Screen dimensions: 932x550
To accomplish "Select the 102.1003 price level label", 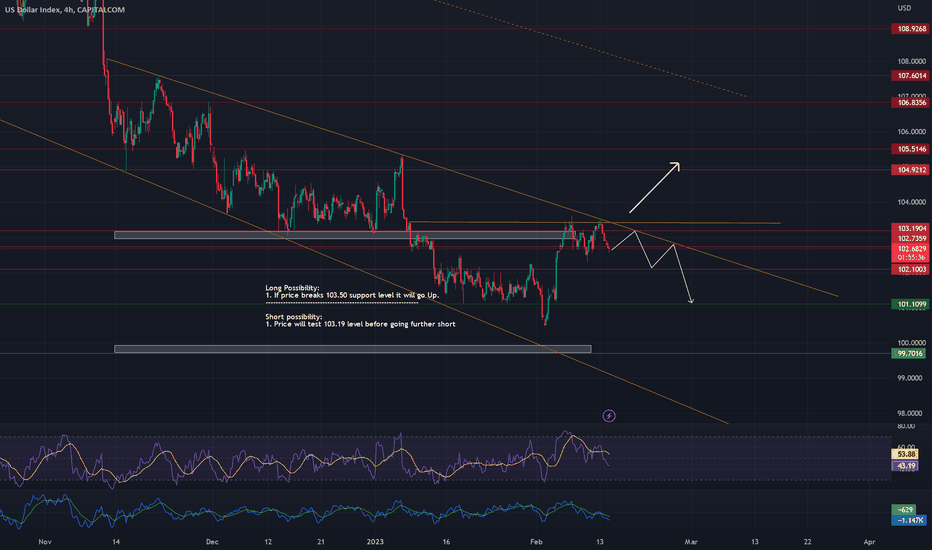I will [x=910, y=269].
